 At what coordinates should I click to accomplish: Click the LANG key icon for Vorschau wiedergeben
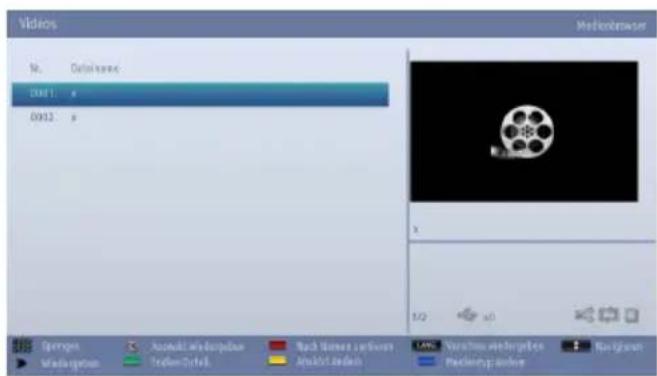tap(426, 346)
